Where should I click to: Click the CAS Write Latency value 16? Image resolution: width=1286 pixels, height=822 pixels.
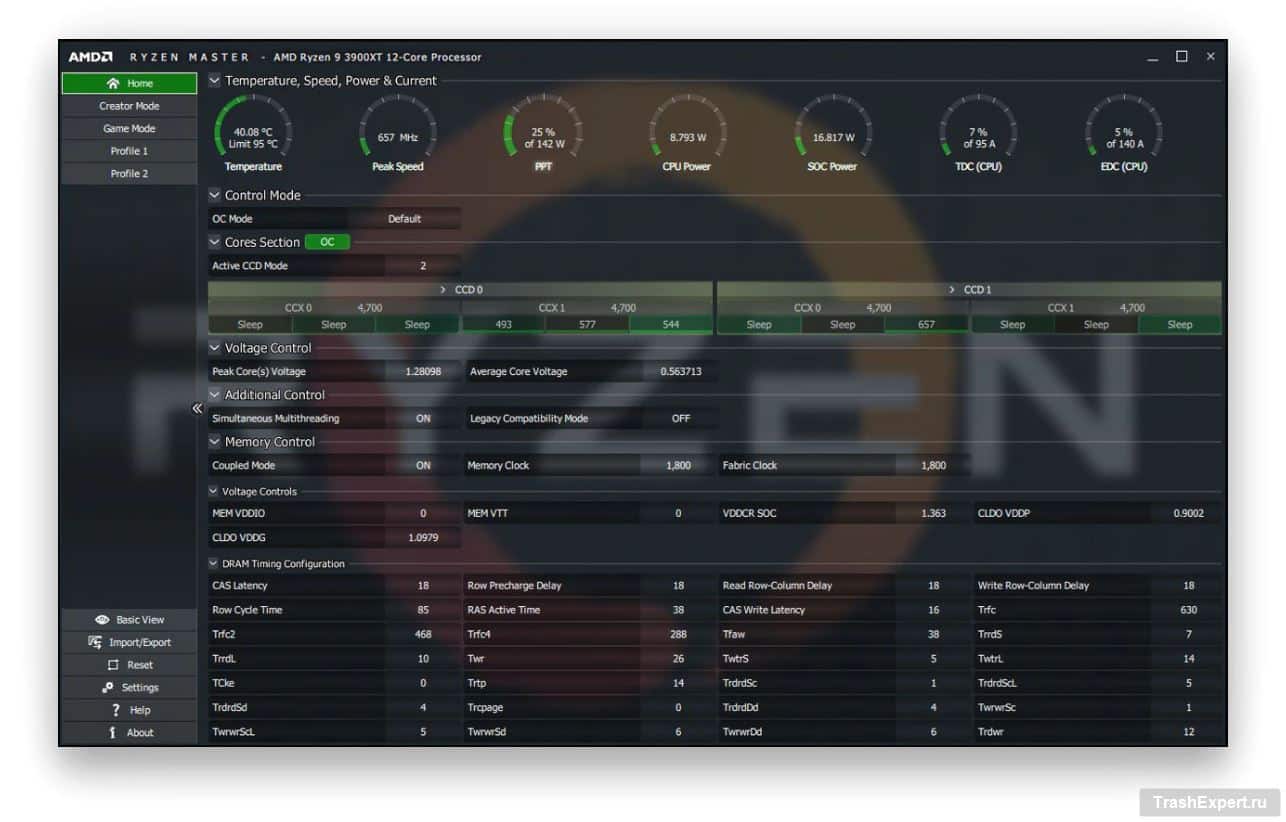(x=934, y=610)
